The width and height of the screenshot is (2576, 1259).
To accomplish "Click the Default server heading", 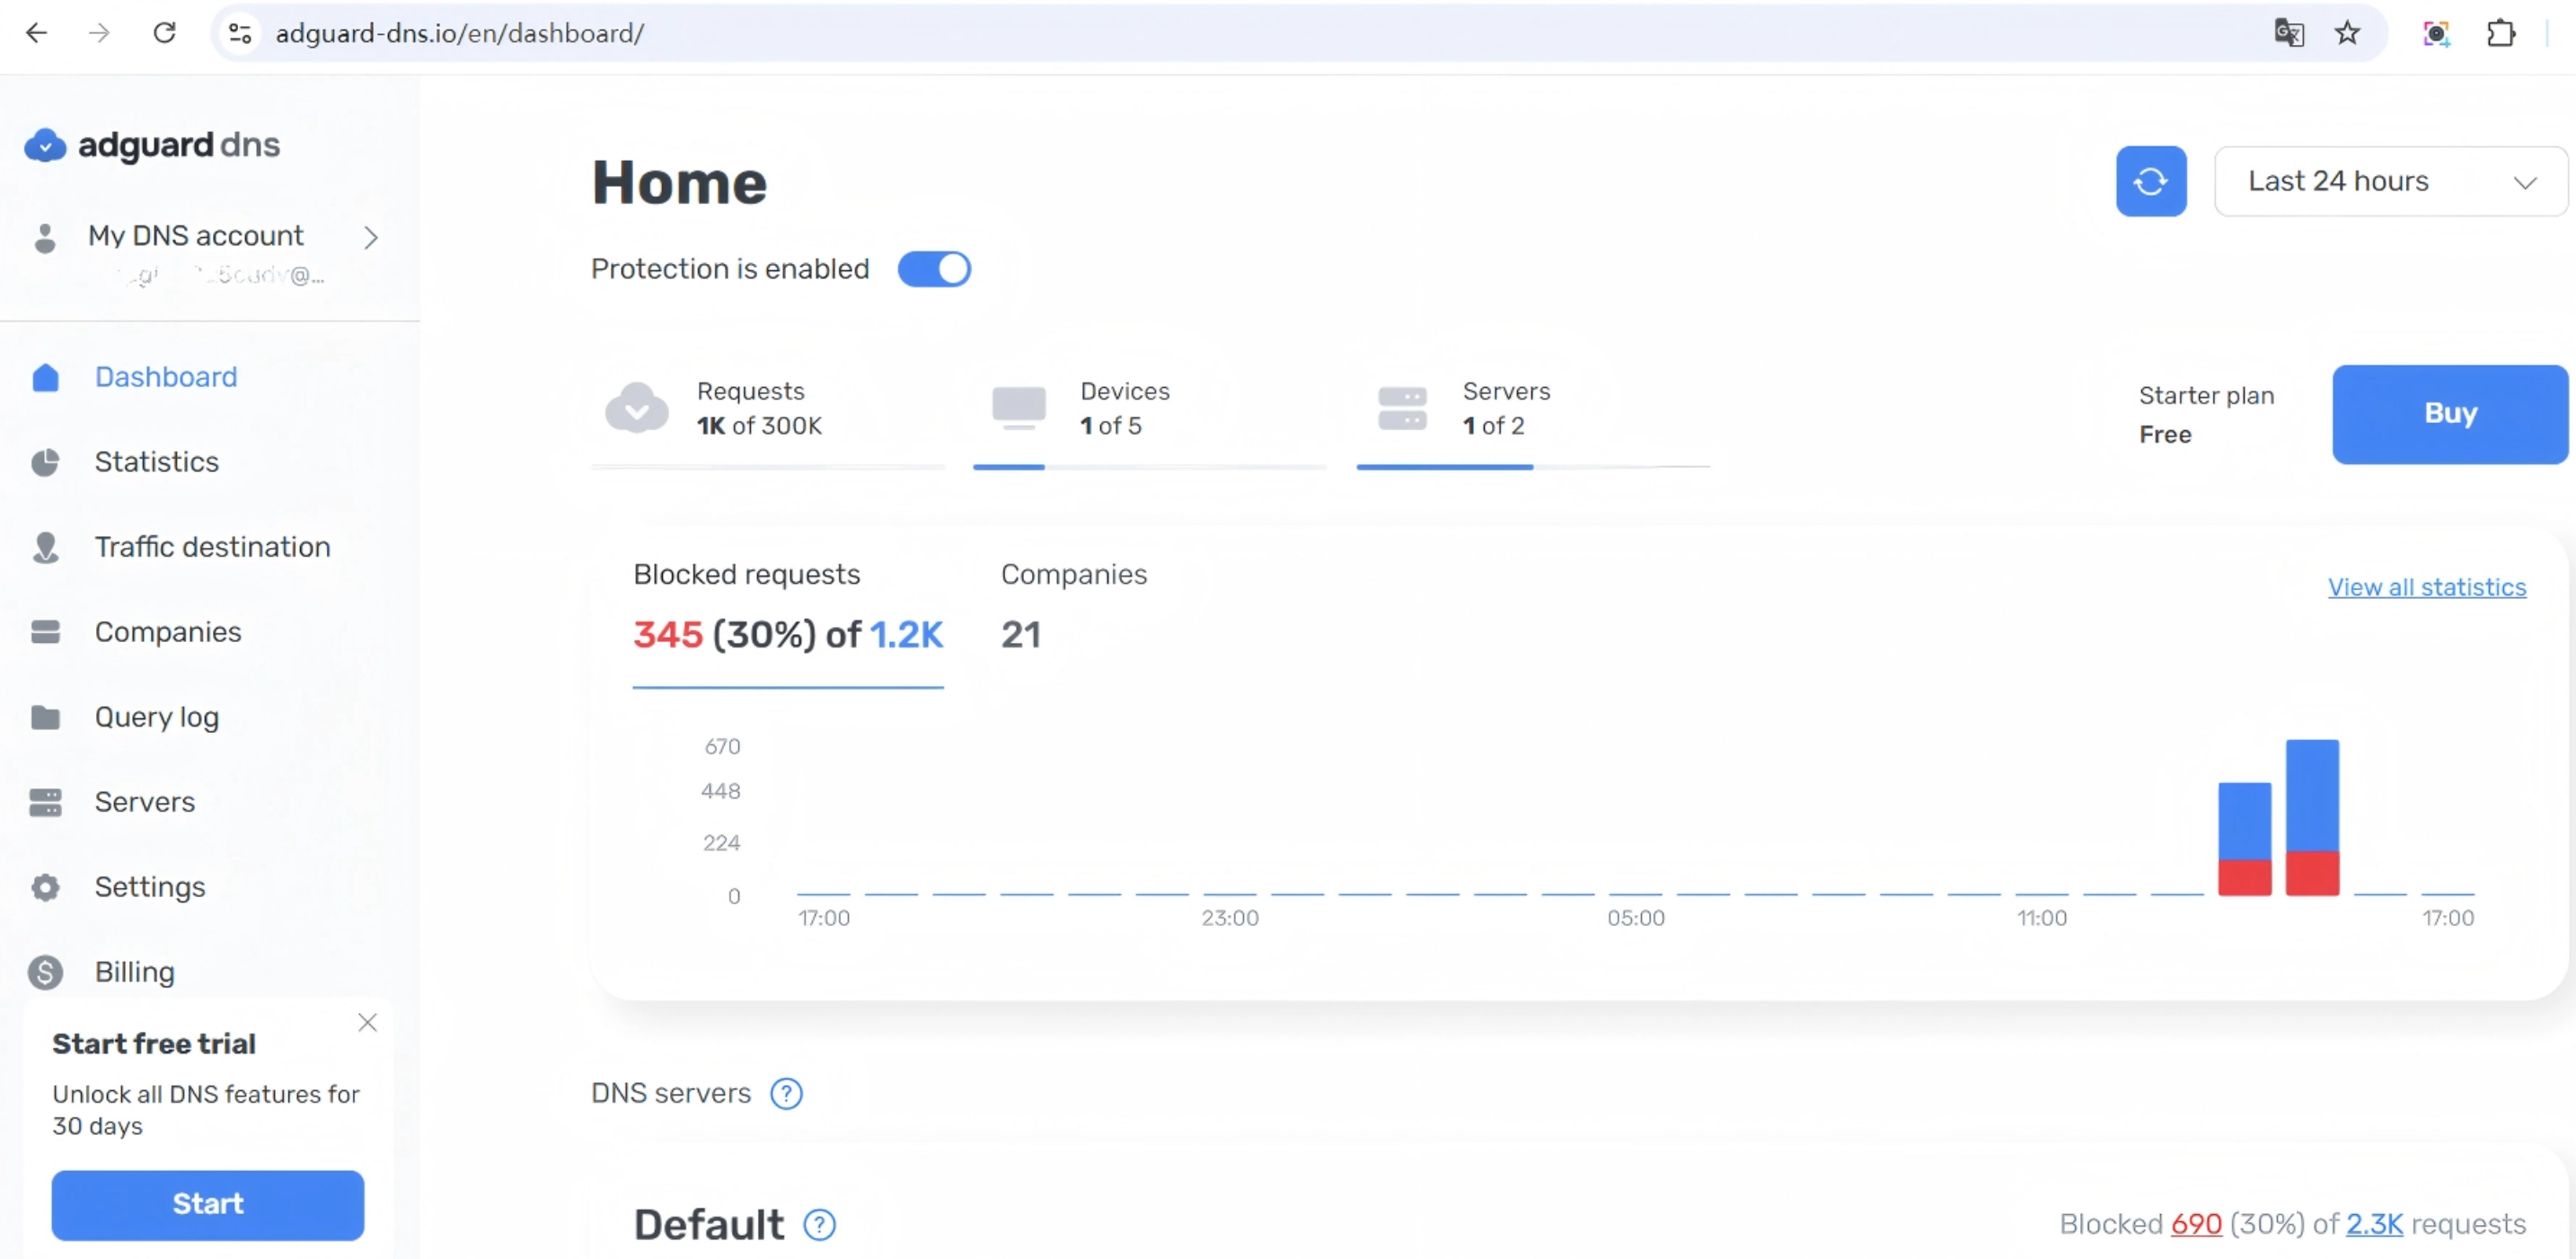I will coord(708,1224).
